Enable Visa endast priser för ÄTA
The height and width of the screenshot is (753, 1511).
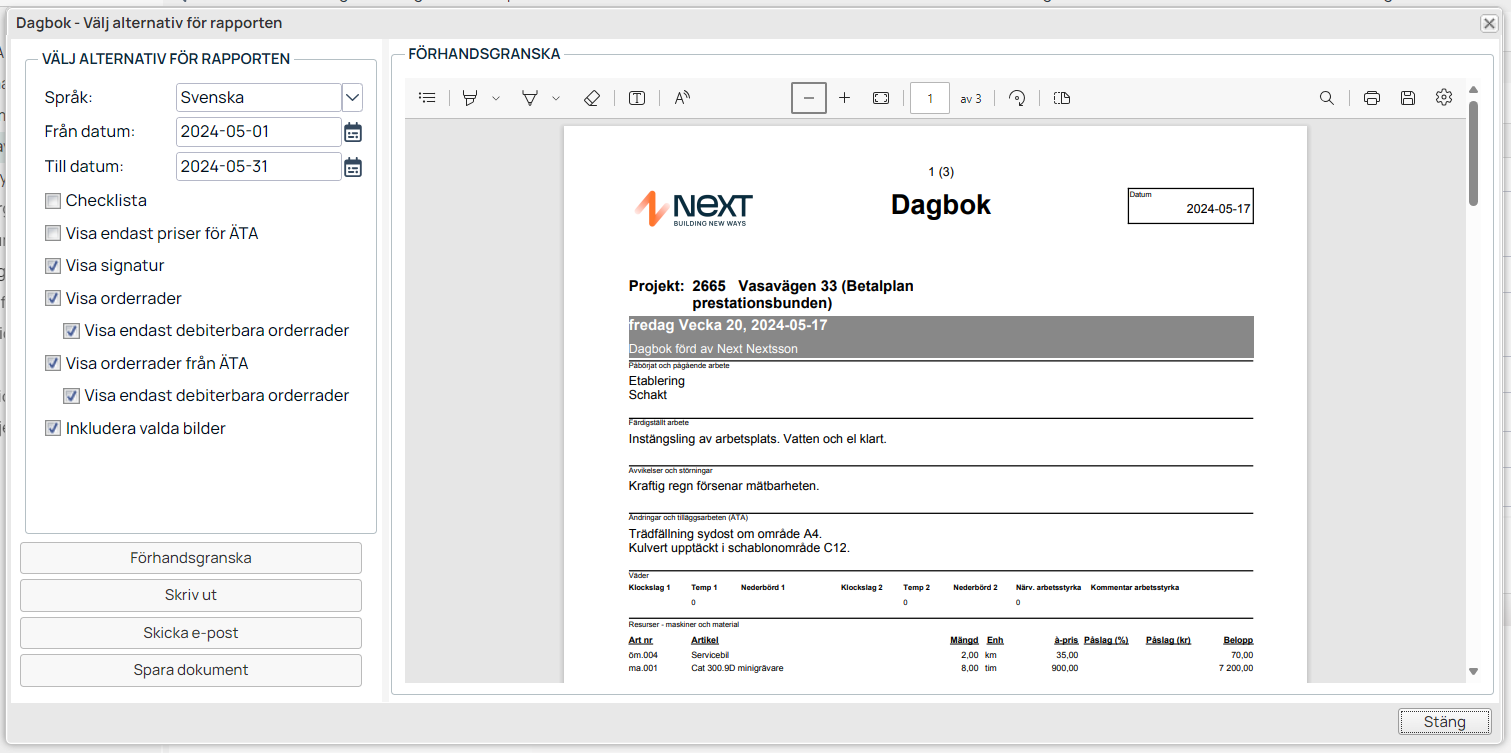point(53,234)
